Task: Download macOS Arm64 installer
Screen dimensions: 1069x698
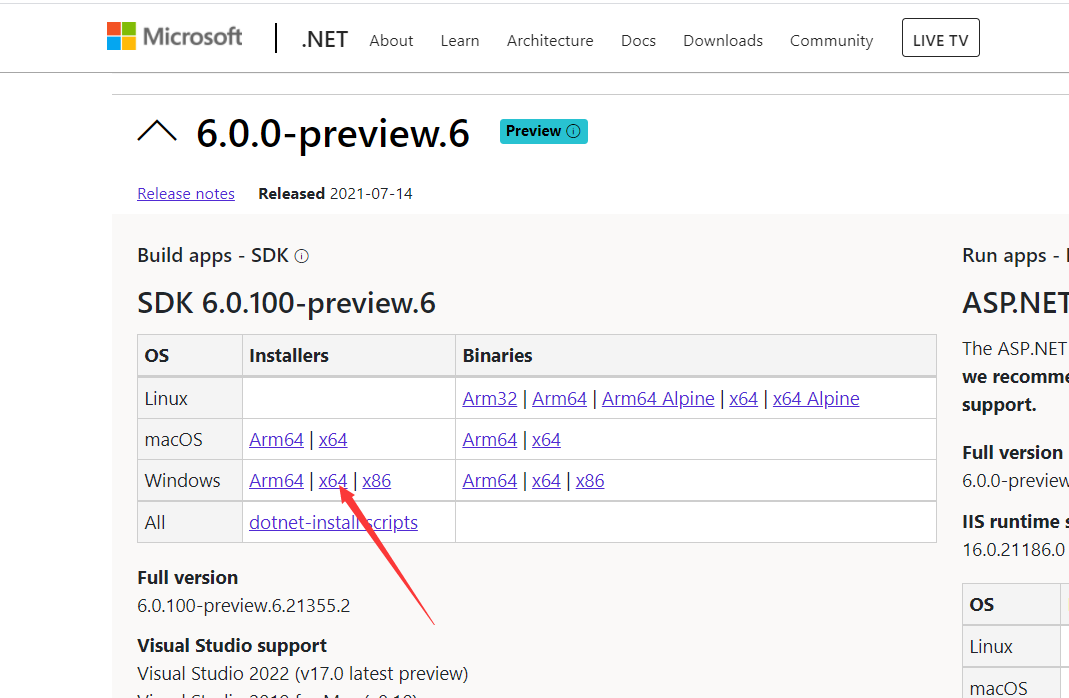Action: (x=276, y=440)
